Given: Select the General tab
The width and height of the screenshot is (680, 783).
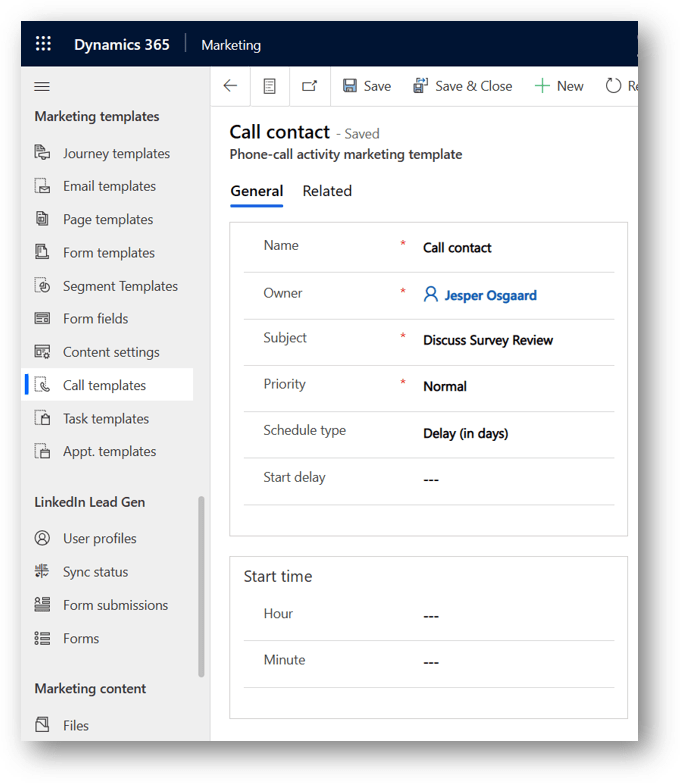Looking at the screenshot, I should (256, 191).
